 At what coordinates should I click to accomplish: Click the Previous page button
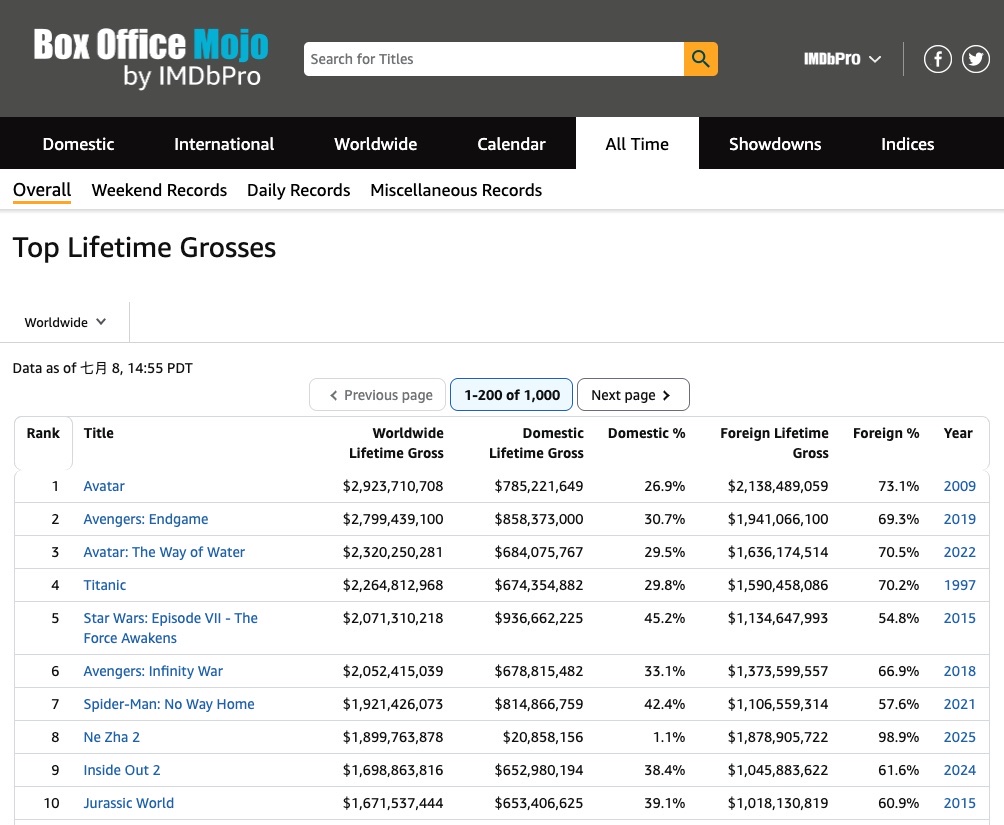click(x=380, y=395)
